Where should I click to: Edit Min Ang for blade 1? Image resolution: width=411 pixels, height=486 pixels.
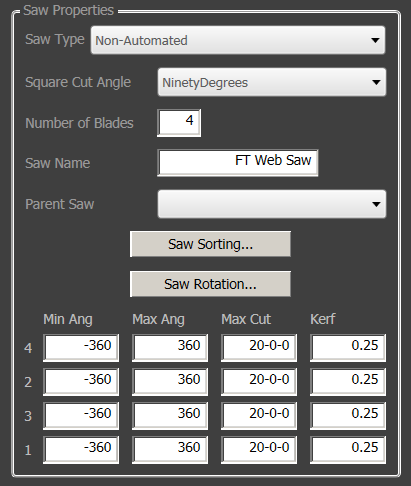(81, 450)
